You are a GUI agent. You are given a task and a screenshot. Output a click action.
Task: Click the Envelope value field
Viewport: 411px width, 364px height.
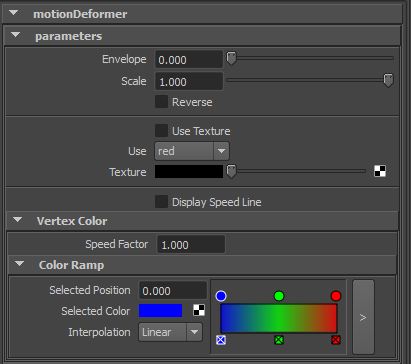(x=189, y=60)
